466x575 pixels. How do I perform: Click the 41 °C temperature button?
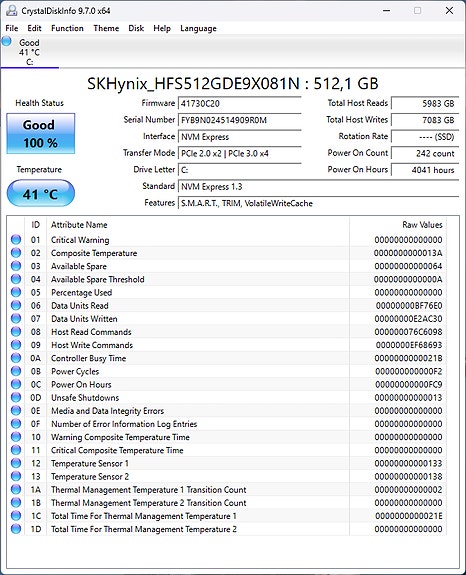click(41, 193)
